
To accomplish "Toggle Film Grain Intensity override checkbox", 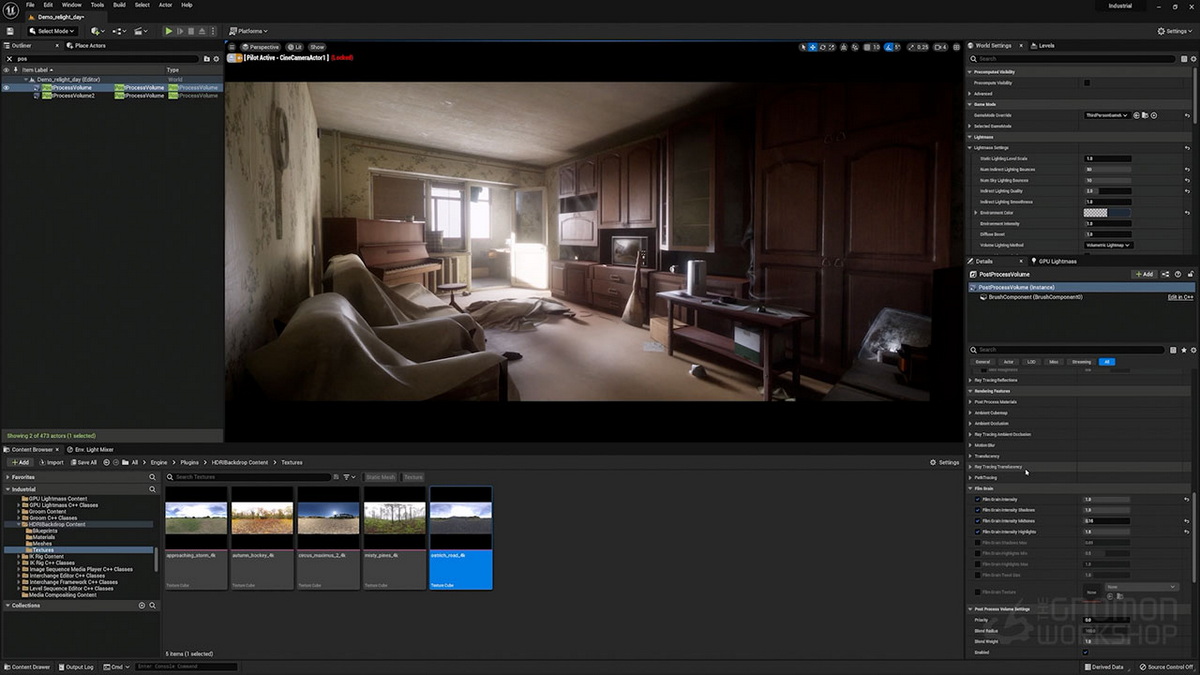I will (x=977, y=499).
